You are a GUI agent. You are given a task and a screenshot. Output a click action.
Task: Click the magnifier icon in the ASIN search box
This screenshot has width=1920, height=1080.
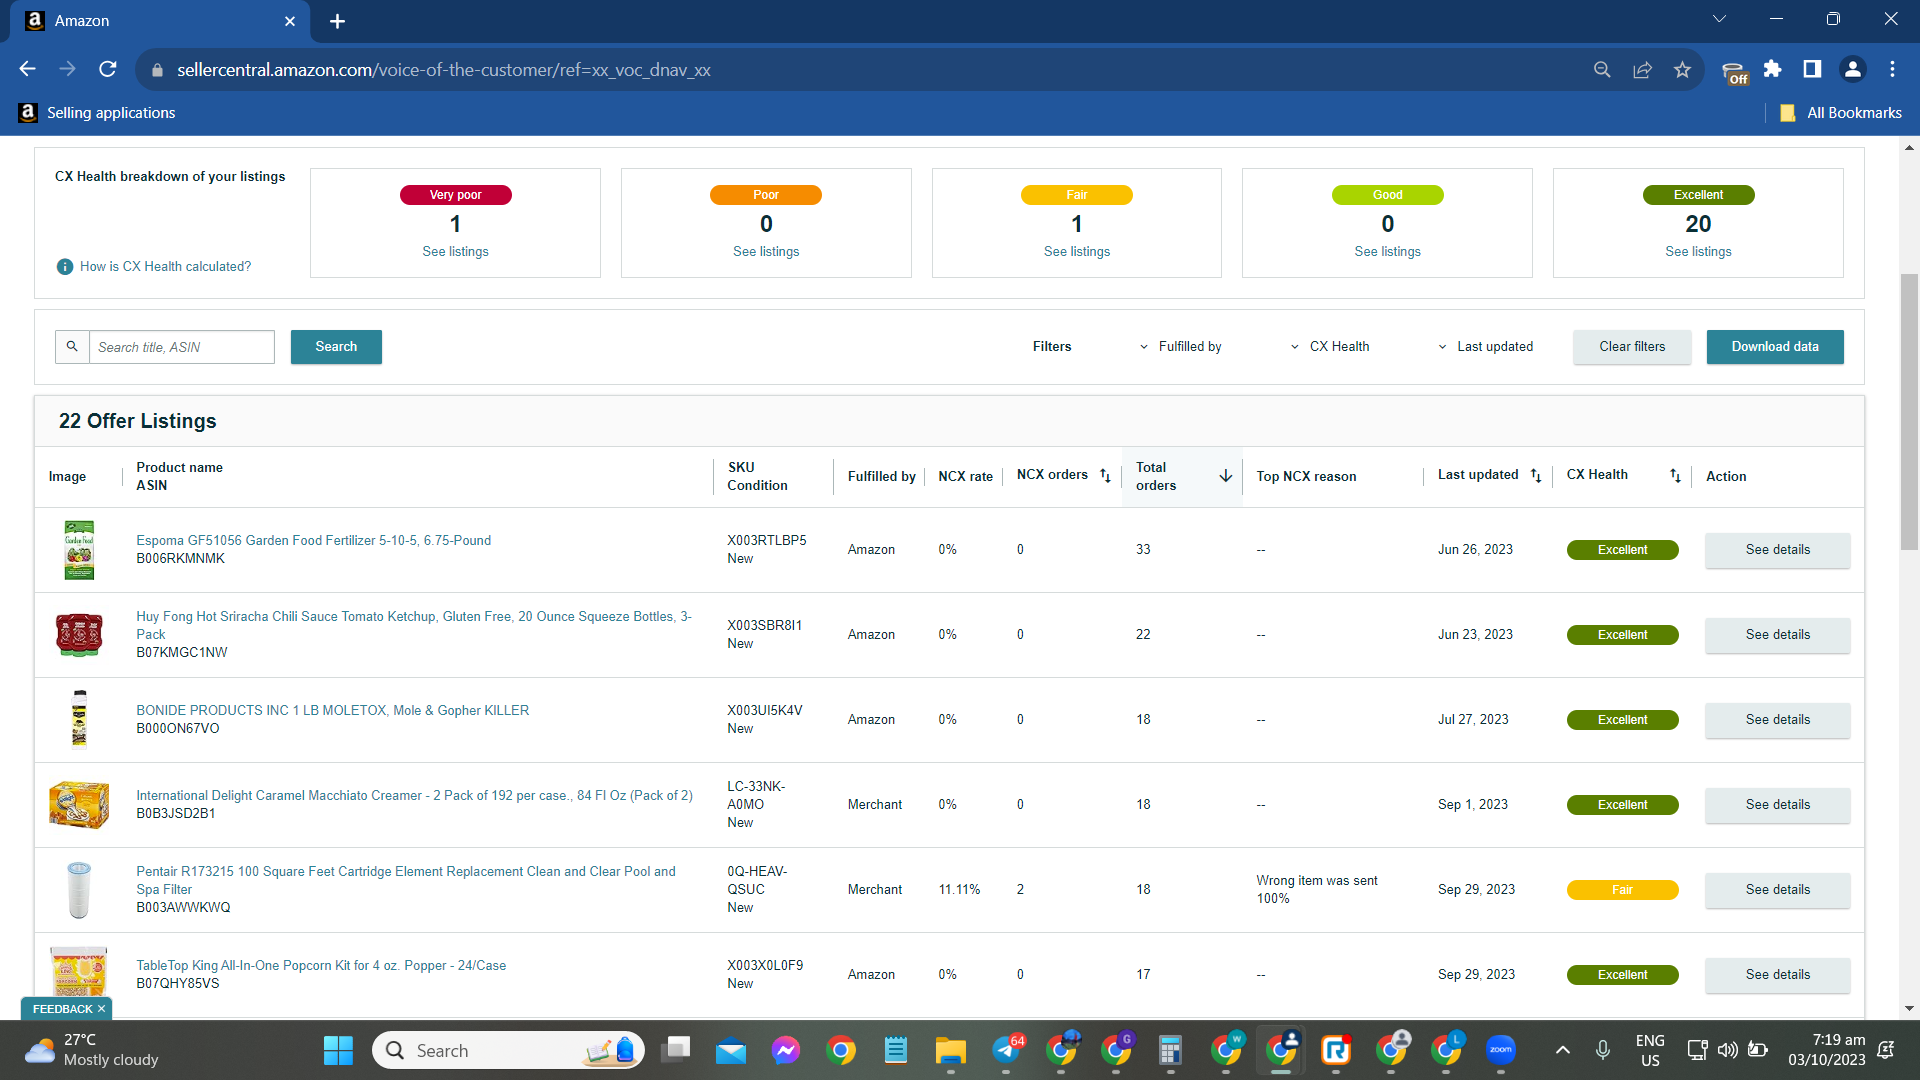coord(72,347)
